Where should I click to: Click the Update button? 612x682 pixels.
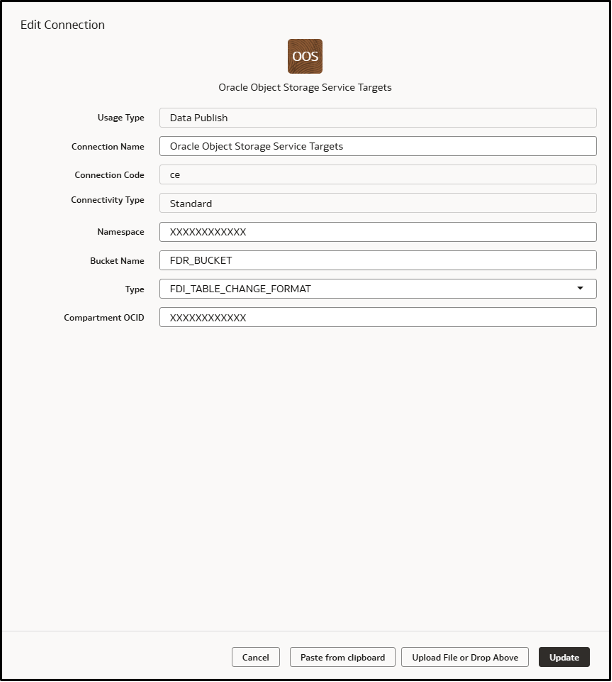[x=564, y=657]
